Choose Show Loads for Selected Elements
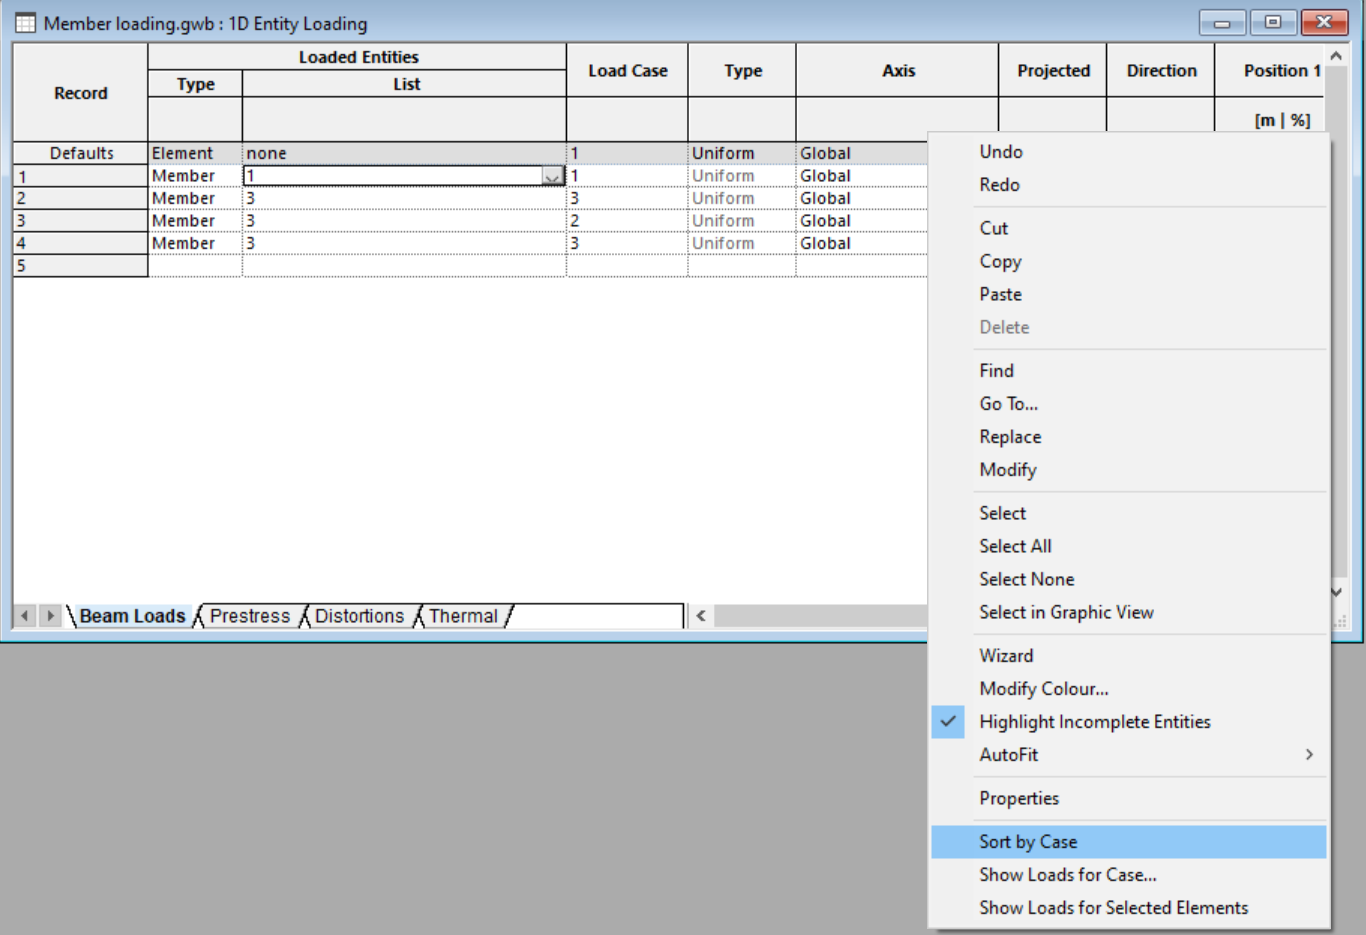 (1113, 908)
